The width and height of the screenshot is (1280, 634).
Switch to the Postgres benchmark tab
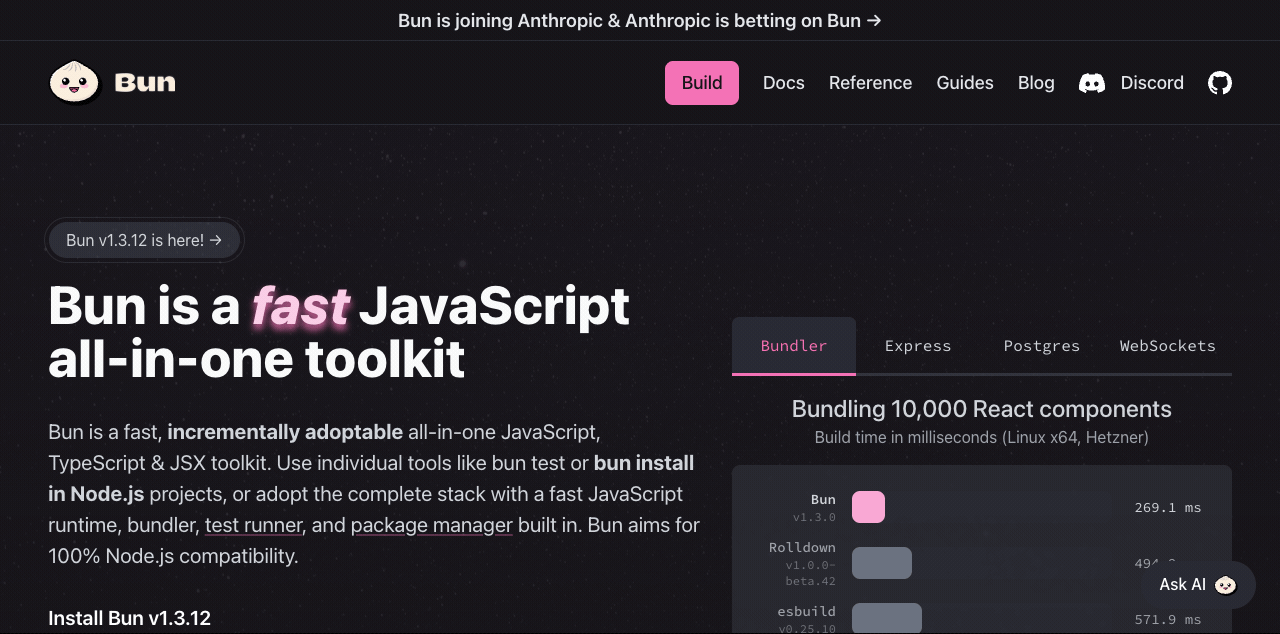coord(1042,346)
